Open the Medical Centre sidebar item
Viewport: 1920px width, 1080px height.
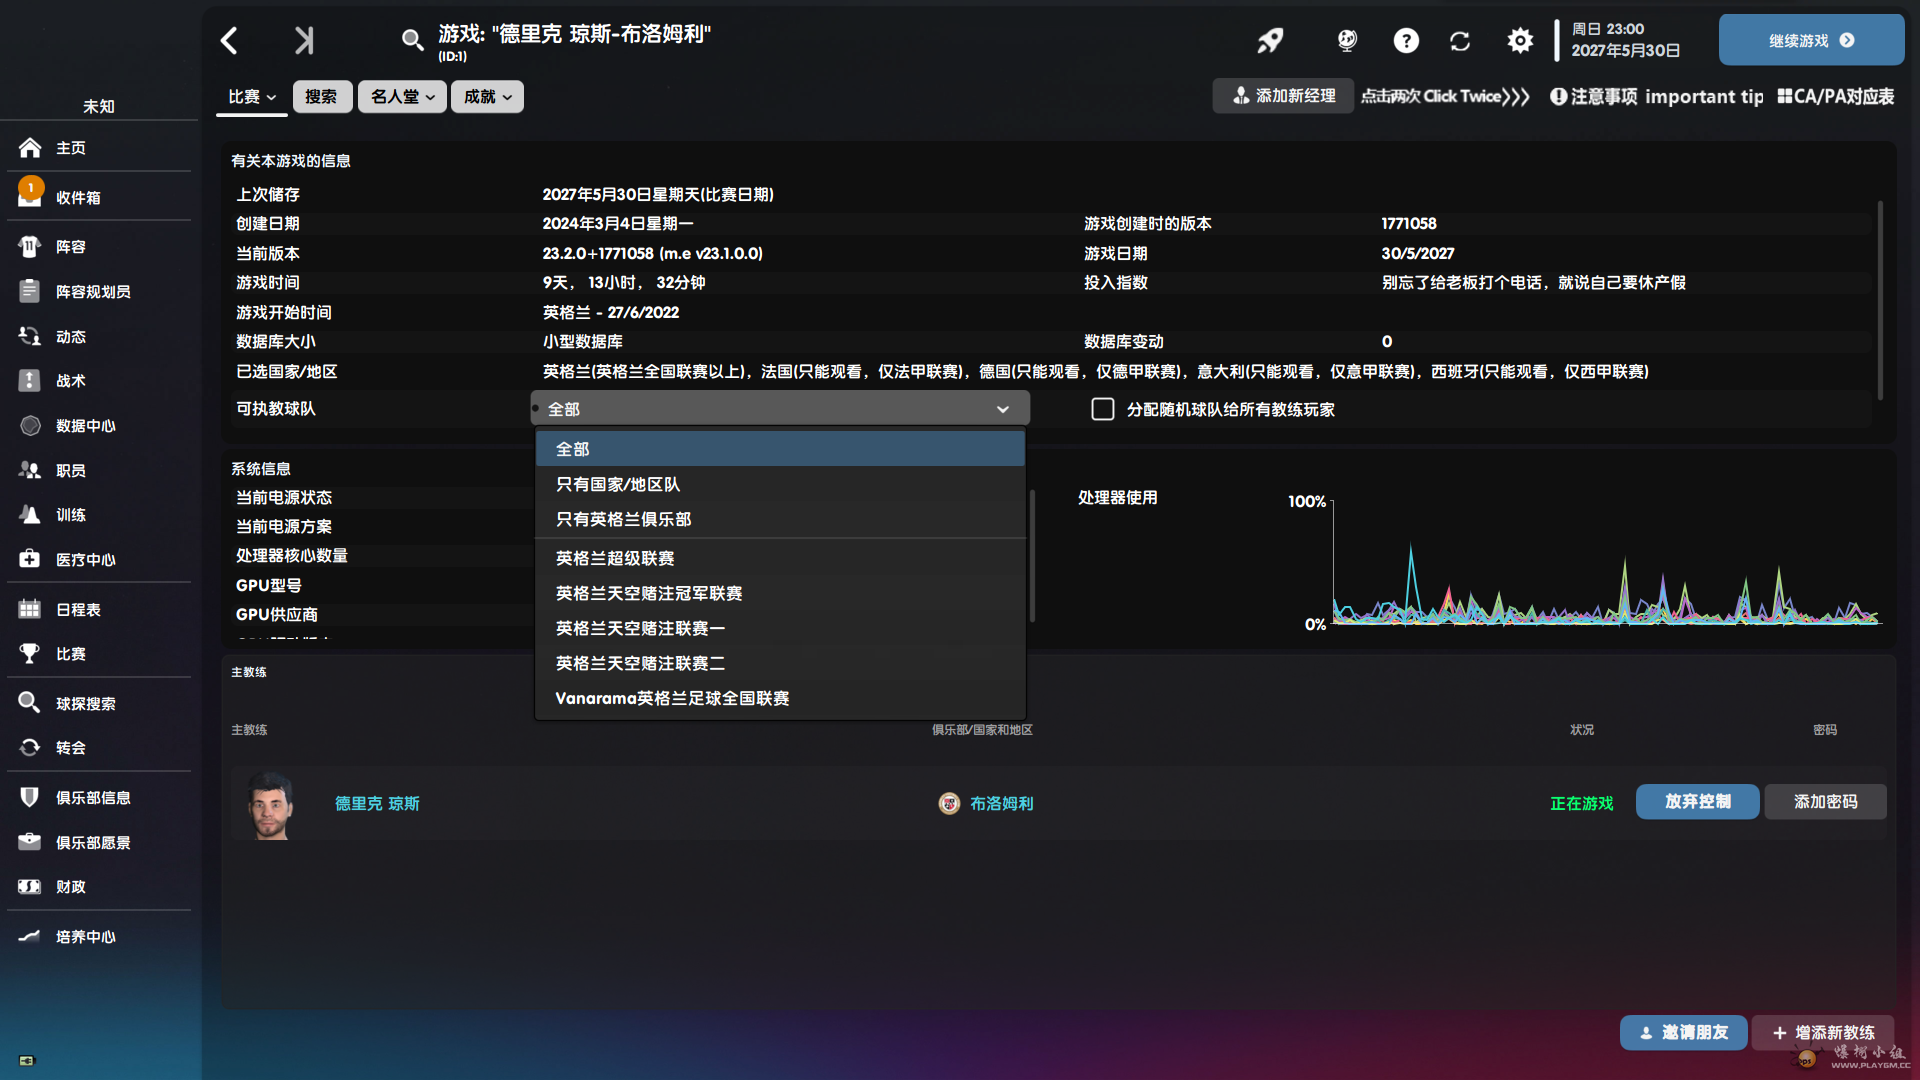tap(85, 560)
